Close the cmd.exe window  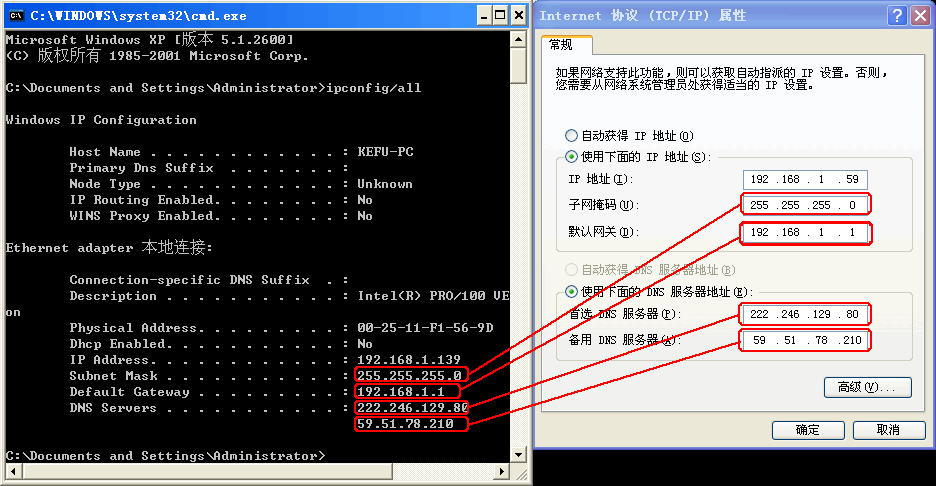click(x=519, y=16)
